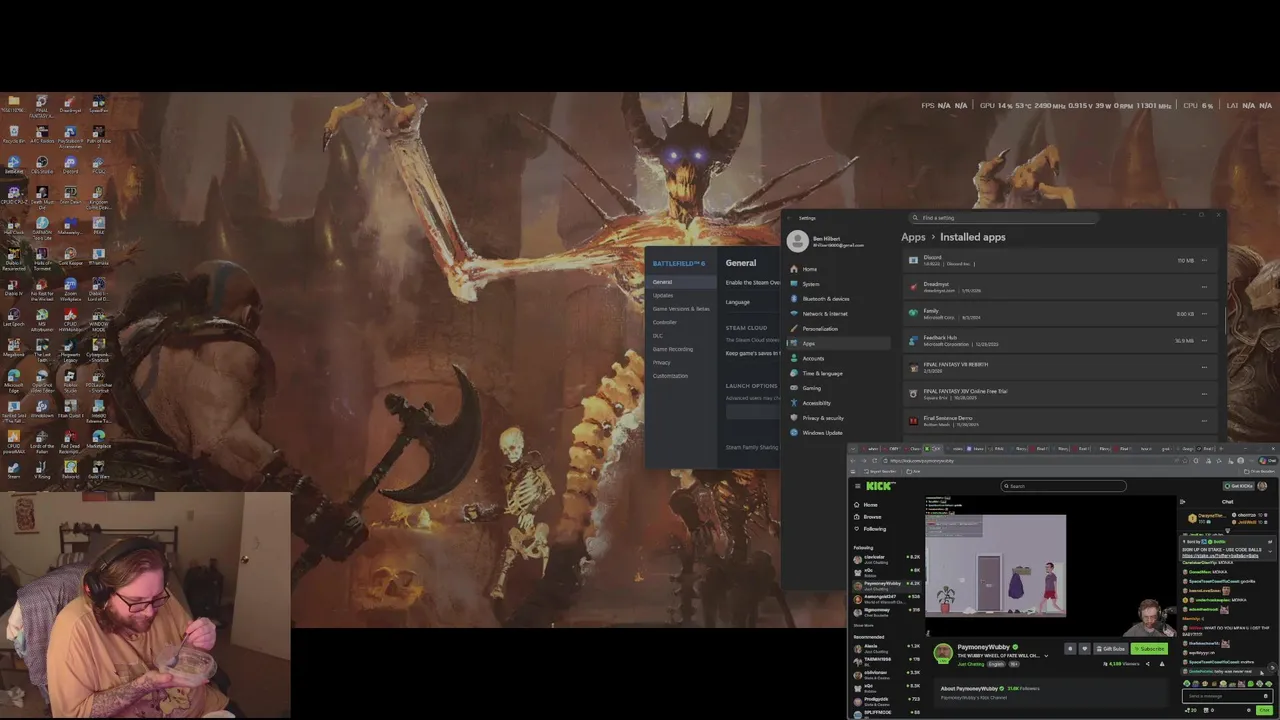Open Following in the Kick sidebar
The image size is (1280, 720).
tap(872, 529)
